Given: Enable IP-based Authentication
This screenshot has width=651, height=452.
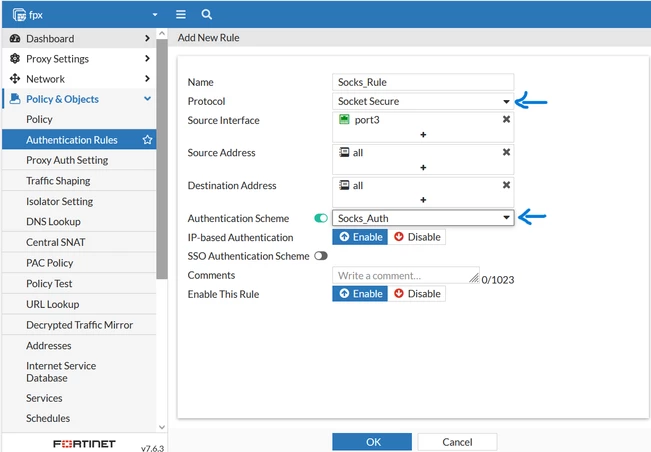Looking at the screenshot, I should (360, 237).
